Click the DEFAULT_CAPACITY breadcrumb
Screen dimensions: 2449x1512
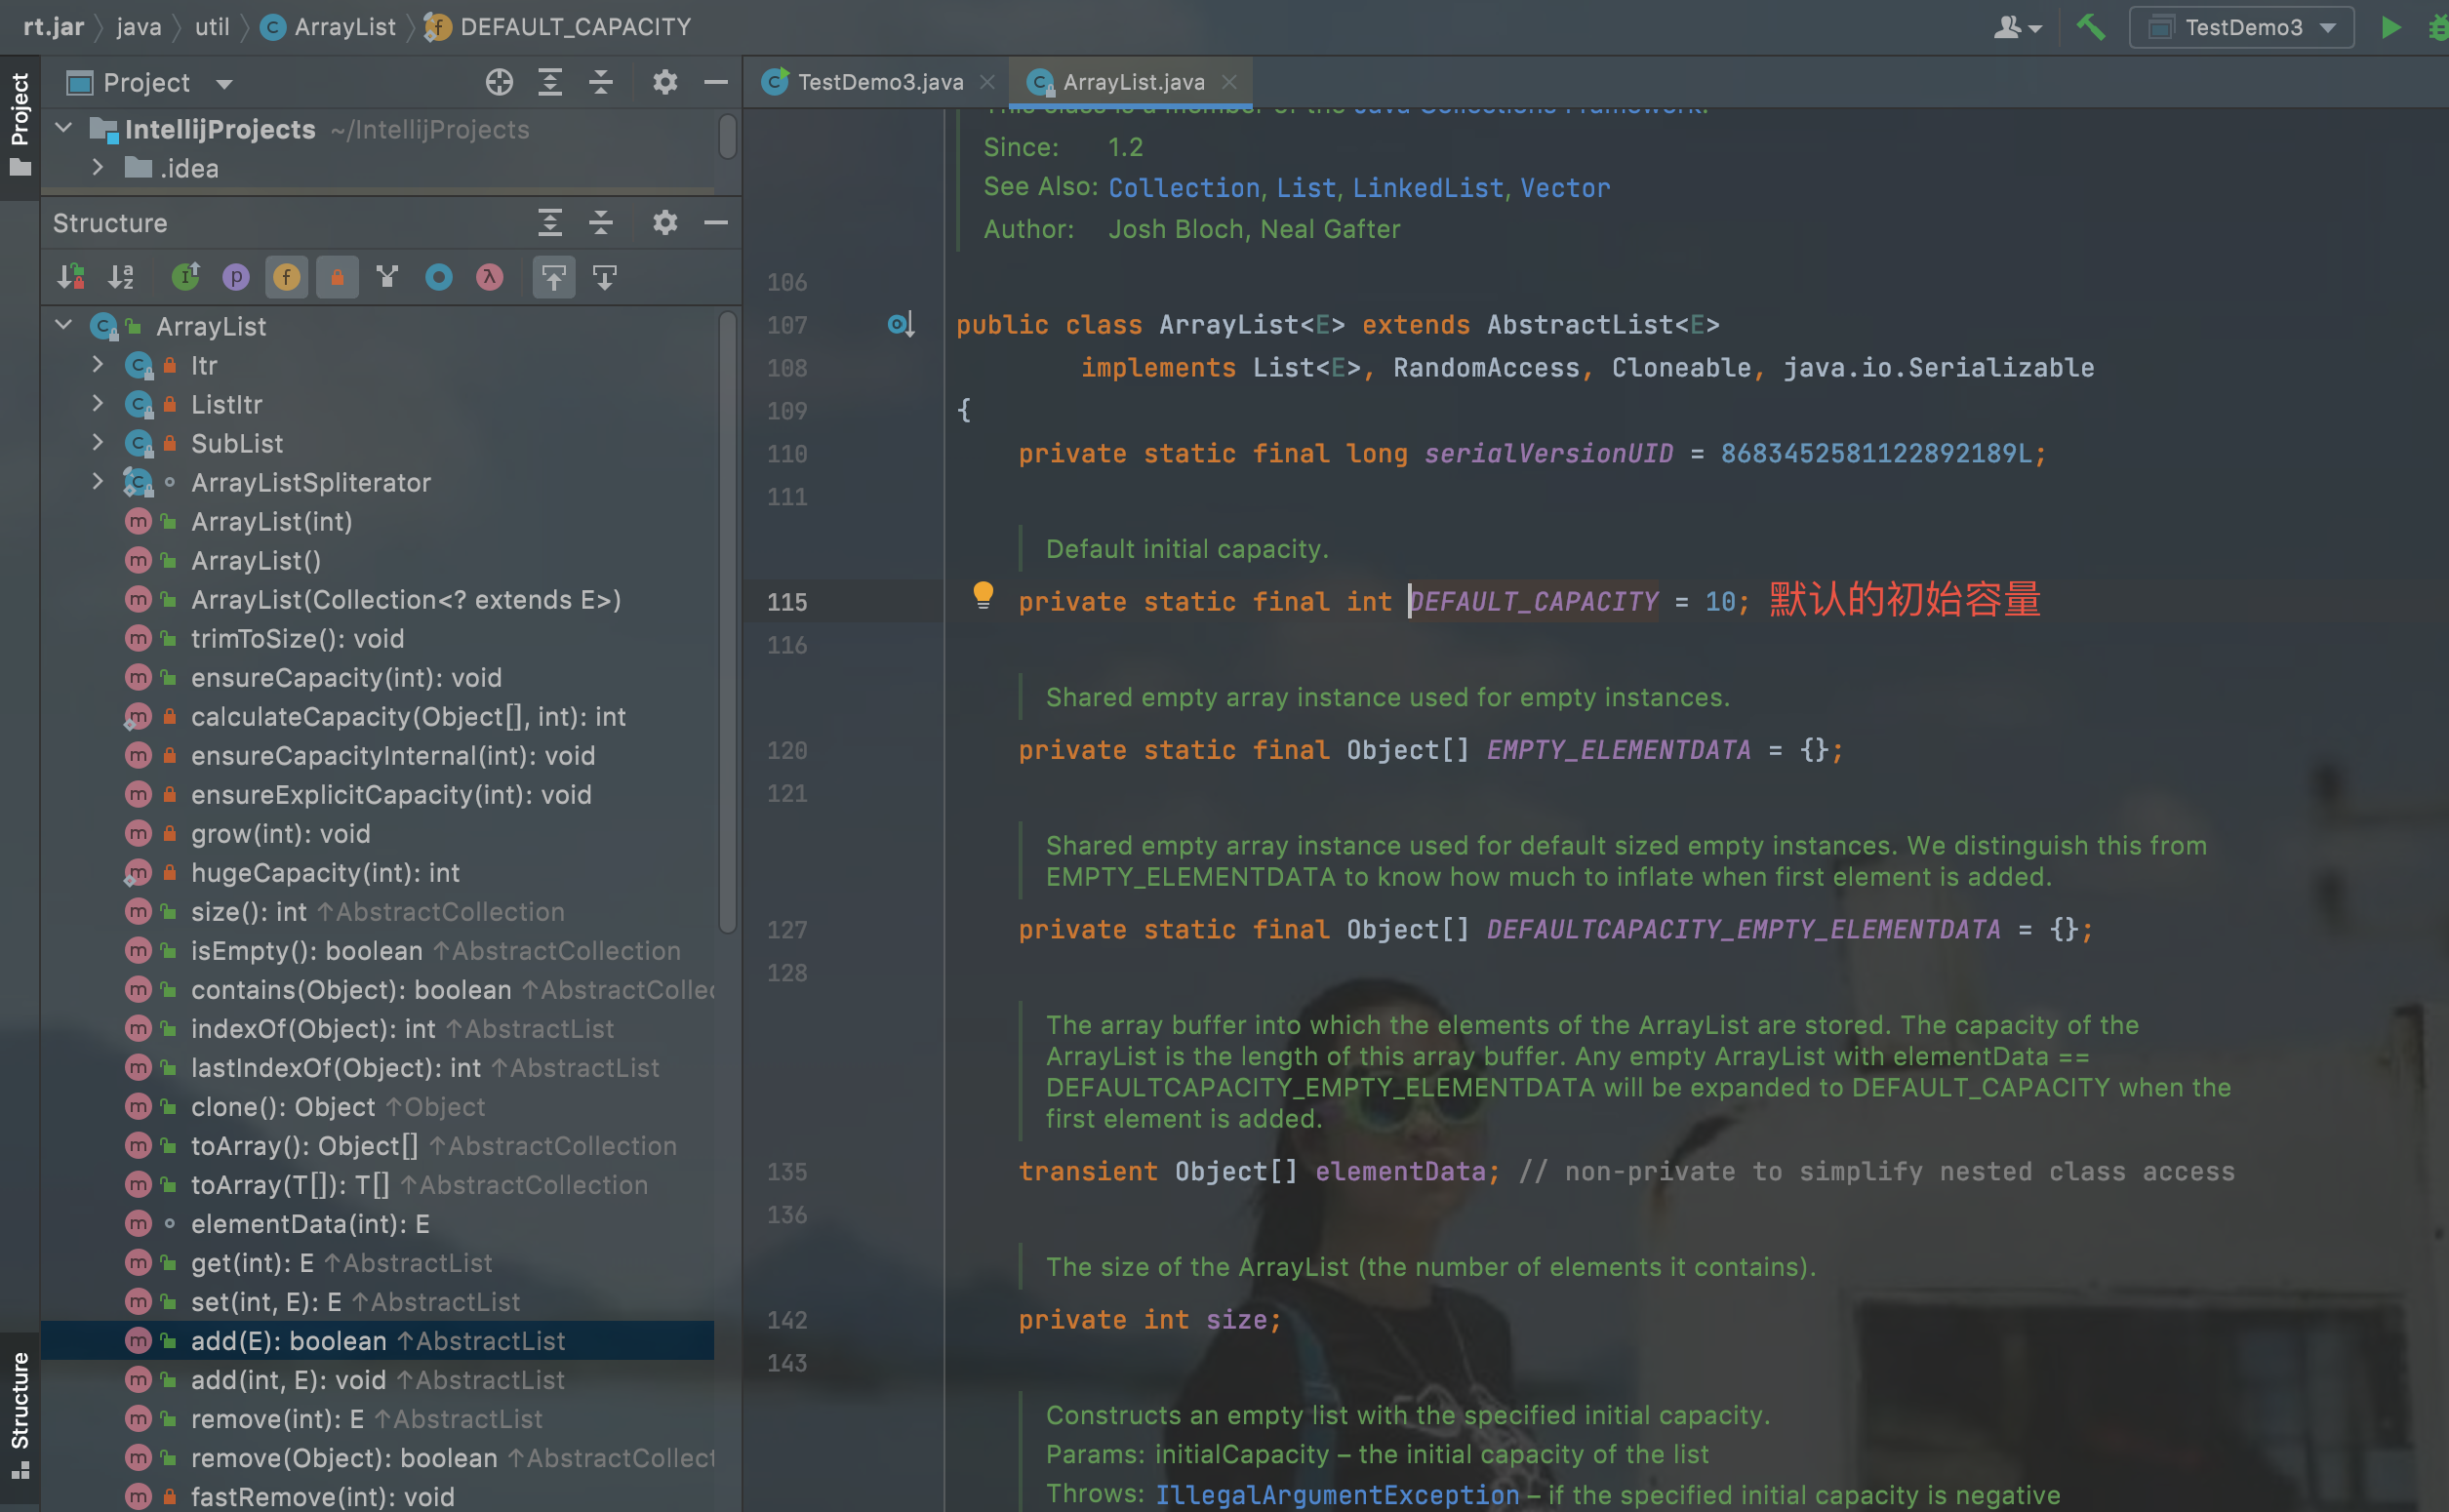pos(558,27)
